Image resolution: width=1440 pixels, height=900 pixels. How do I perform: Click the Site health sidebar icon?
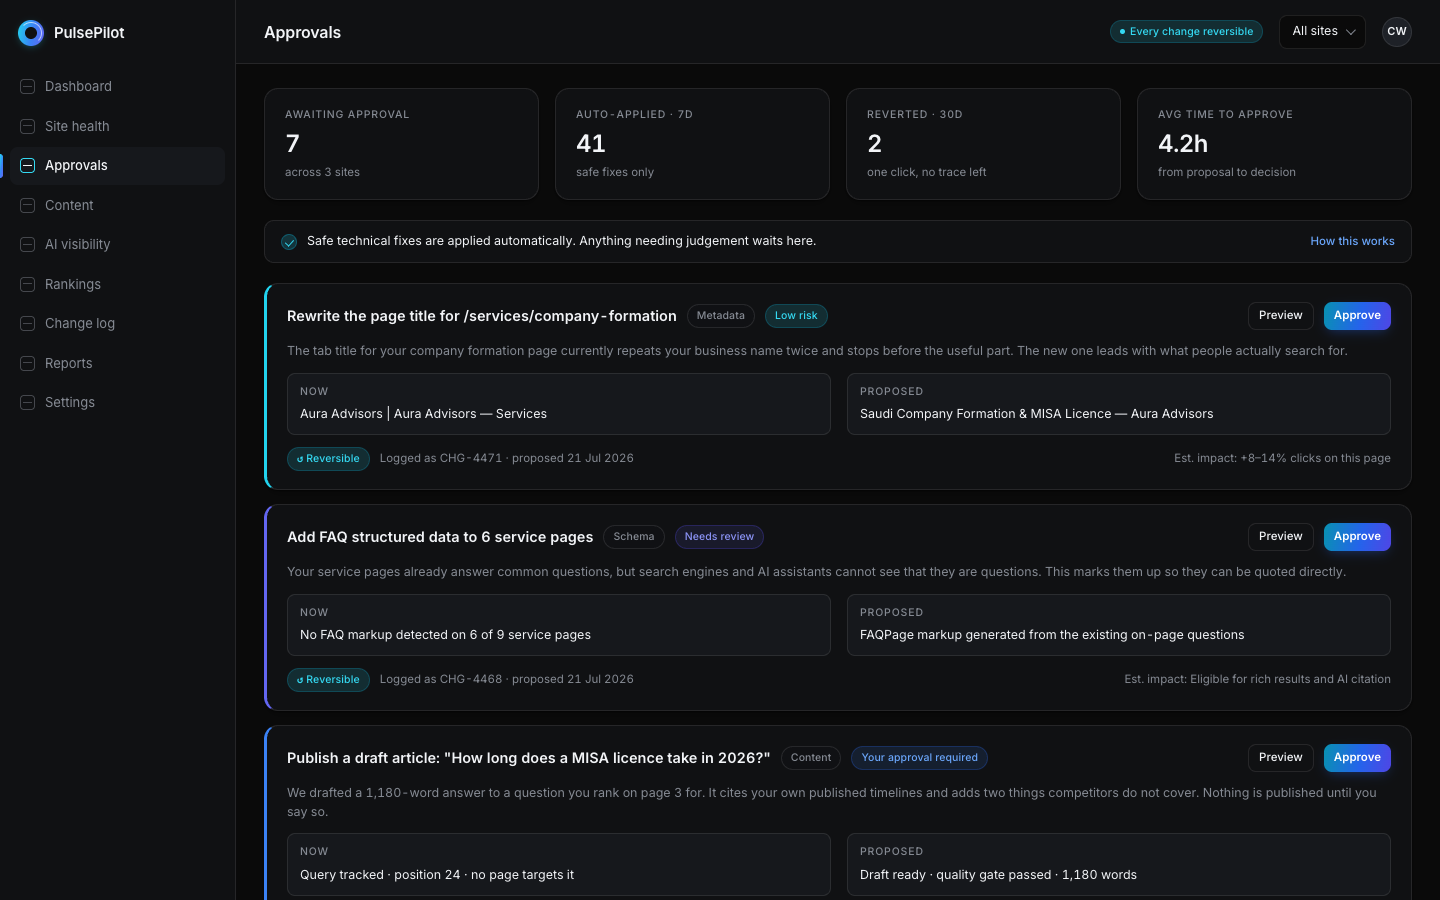point(28,126)
